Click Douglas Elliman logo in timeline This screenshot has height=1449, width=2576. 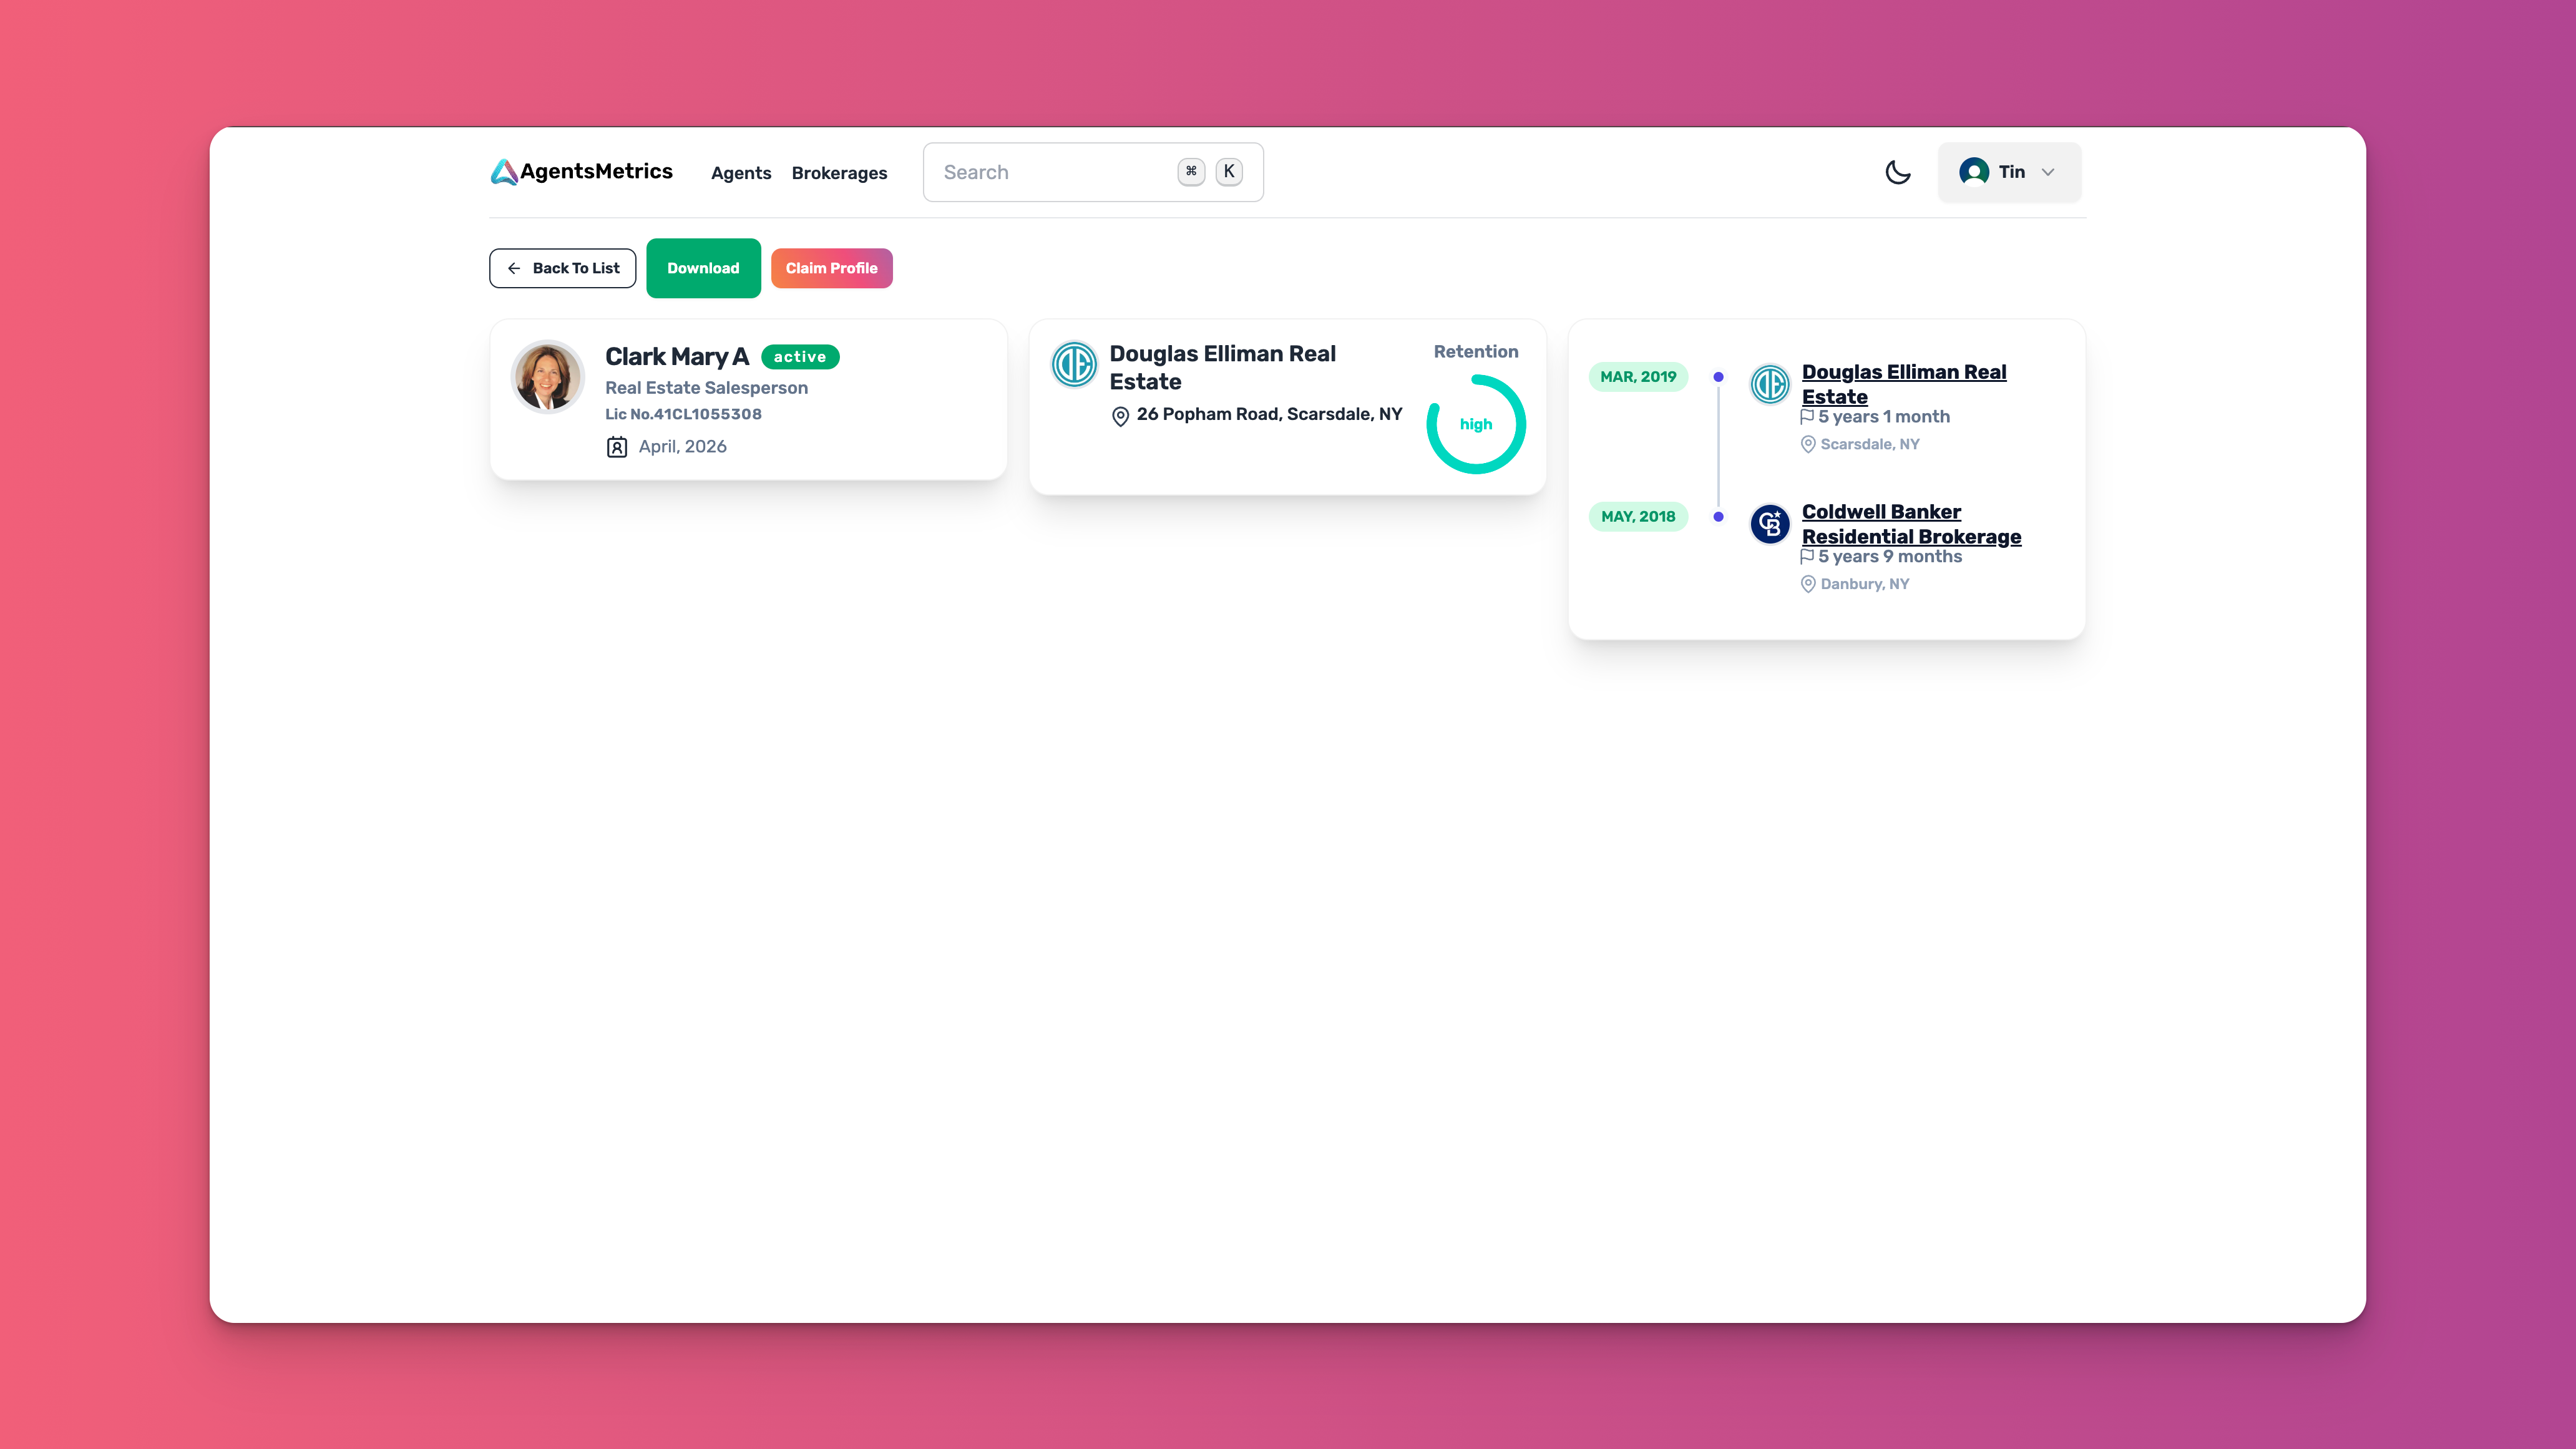(1770, 384)
